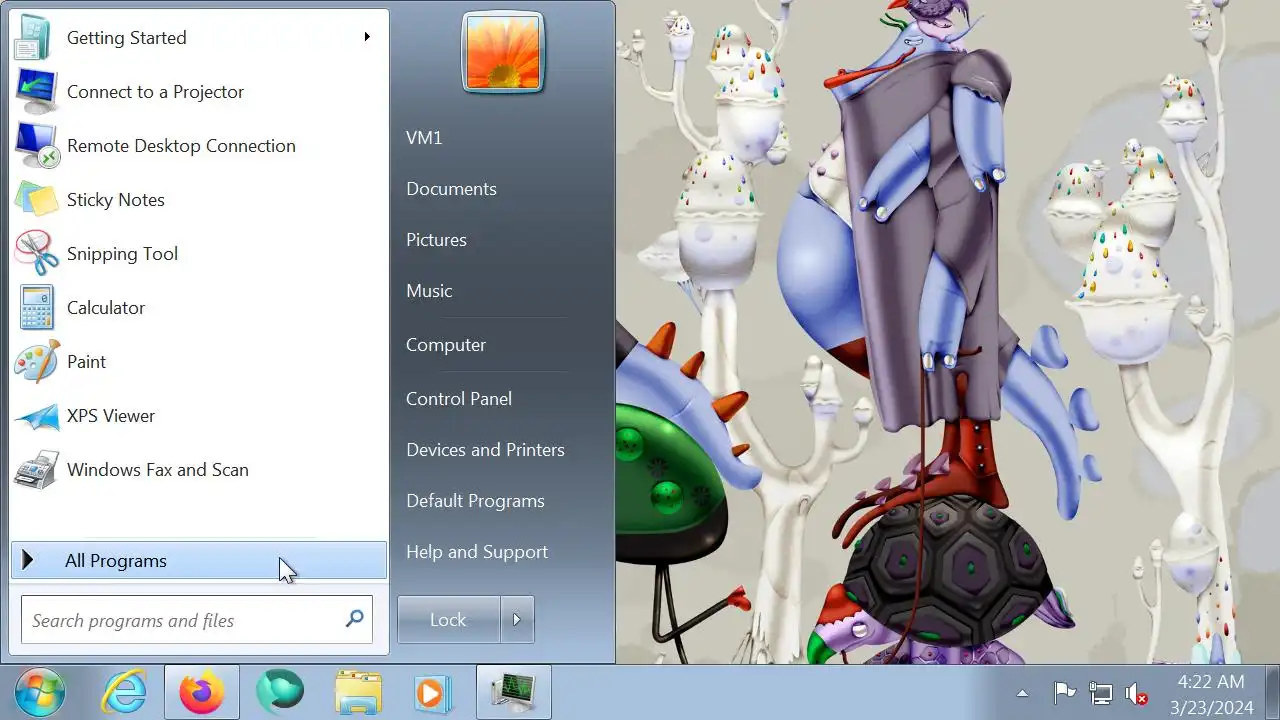The height and width of the screenshot is (720, 1280).
Task: Open Computer from Start menu
Action: tap(446, 345)
